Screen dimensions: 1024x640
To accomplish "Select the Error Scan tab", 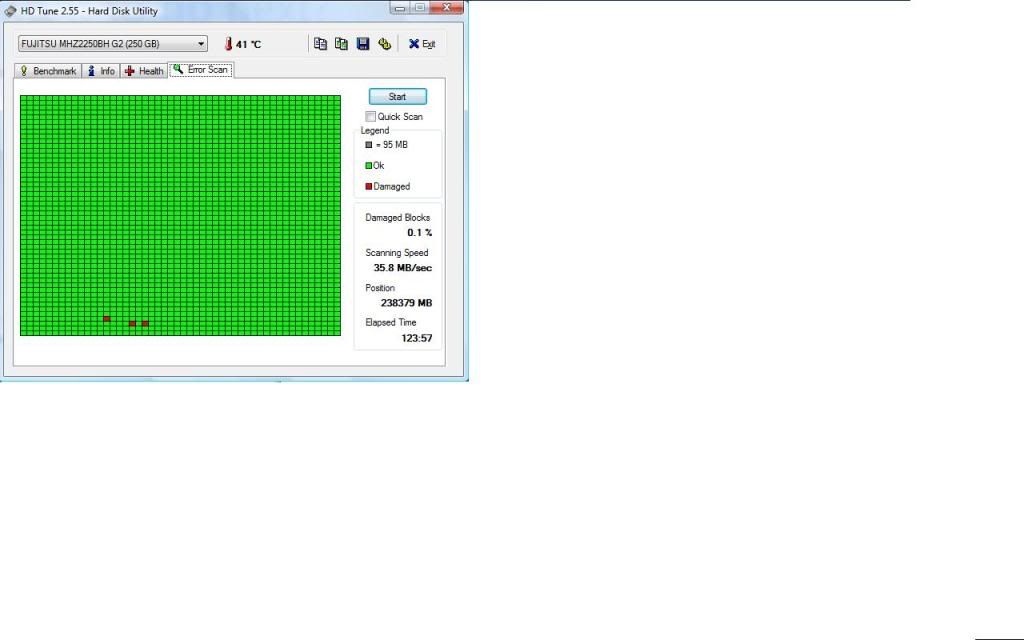I will (201, 70).
